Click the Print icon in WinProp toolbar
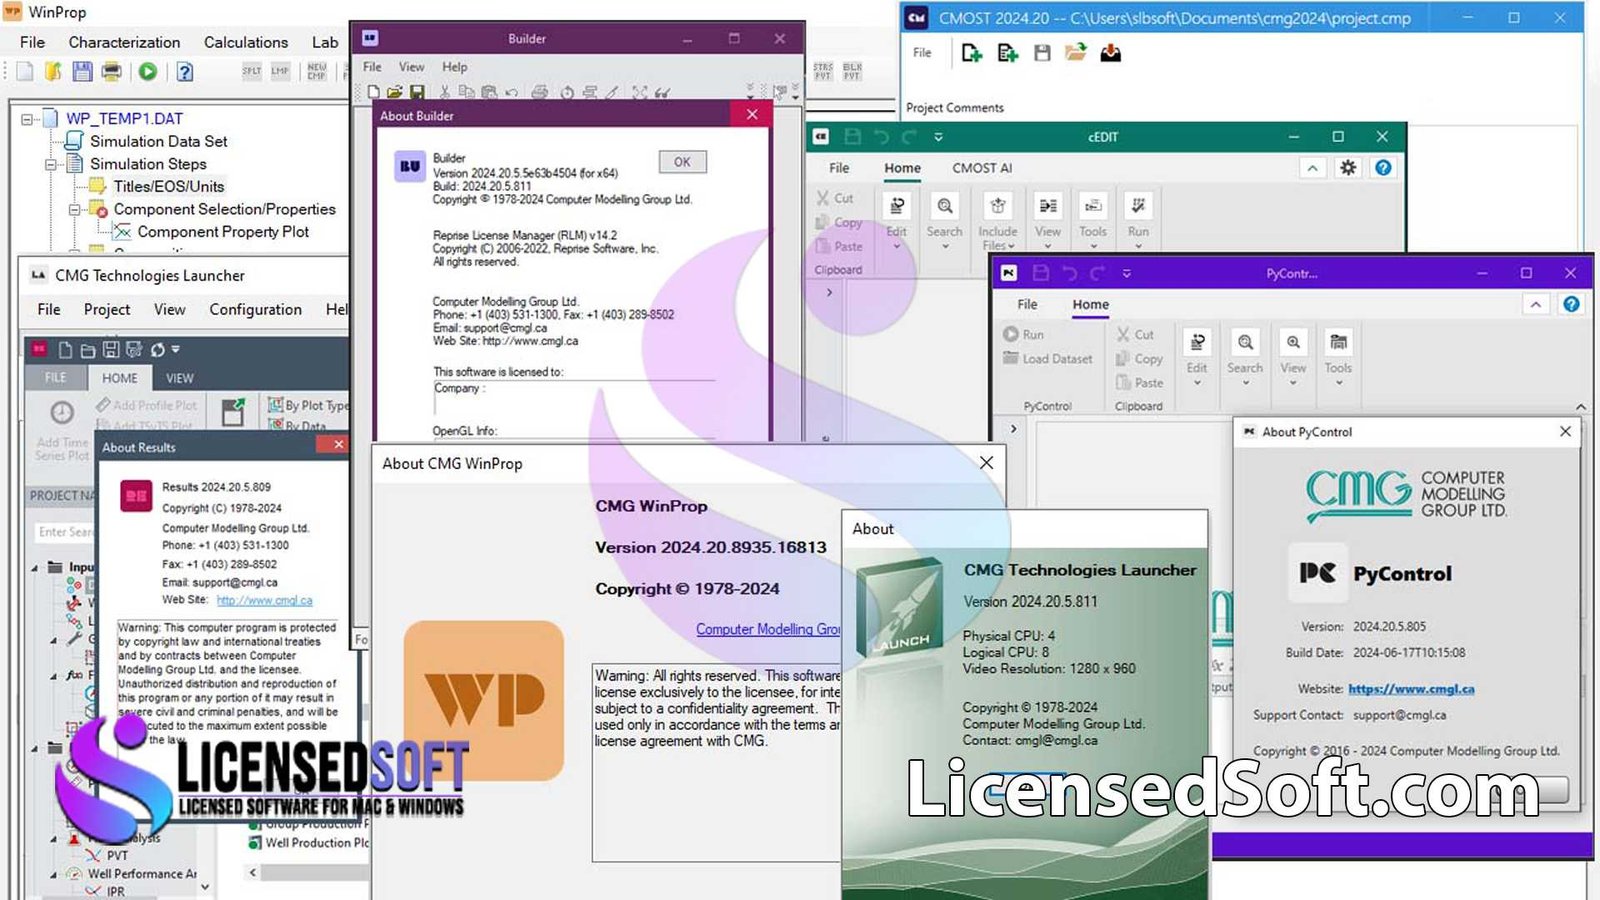Image resolution: width=1600 pixels, height=900 pixels. click(x=112, y=72)
